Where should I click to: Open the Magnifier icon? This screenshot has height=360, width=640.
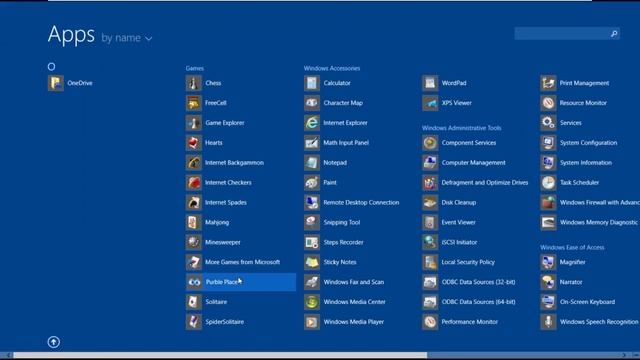pyautogui.click(x=548, y=262)
